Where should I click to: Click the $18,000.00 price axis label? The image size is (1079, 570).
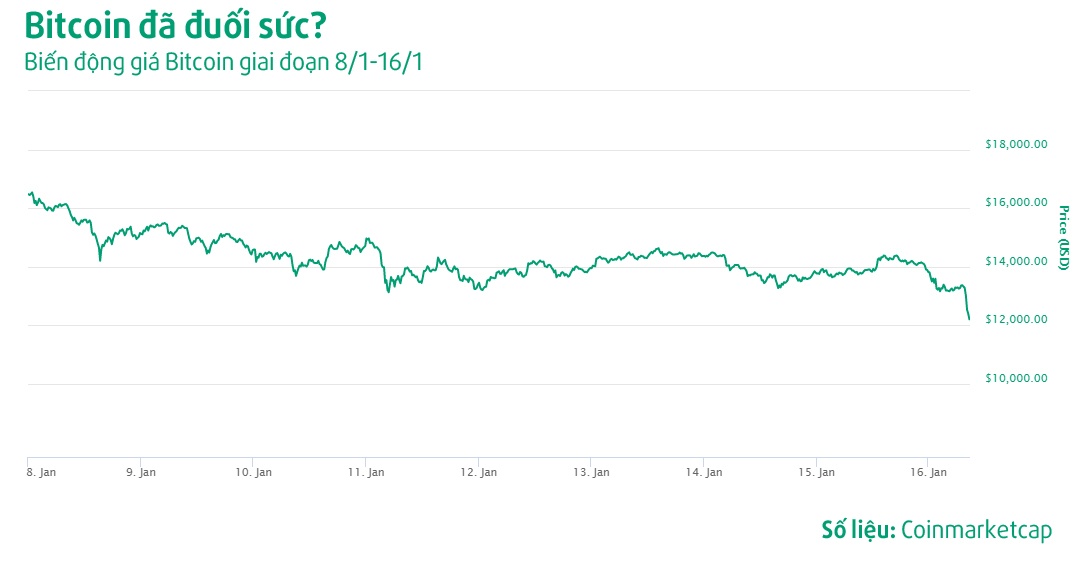[x=1016, y=144]
